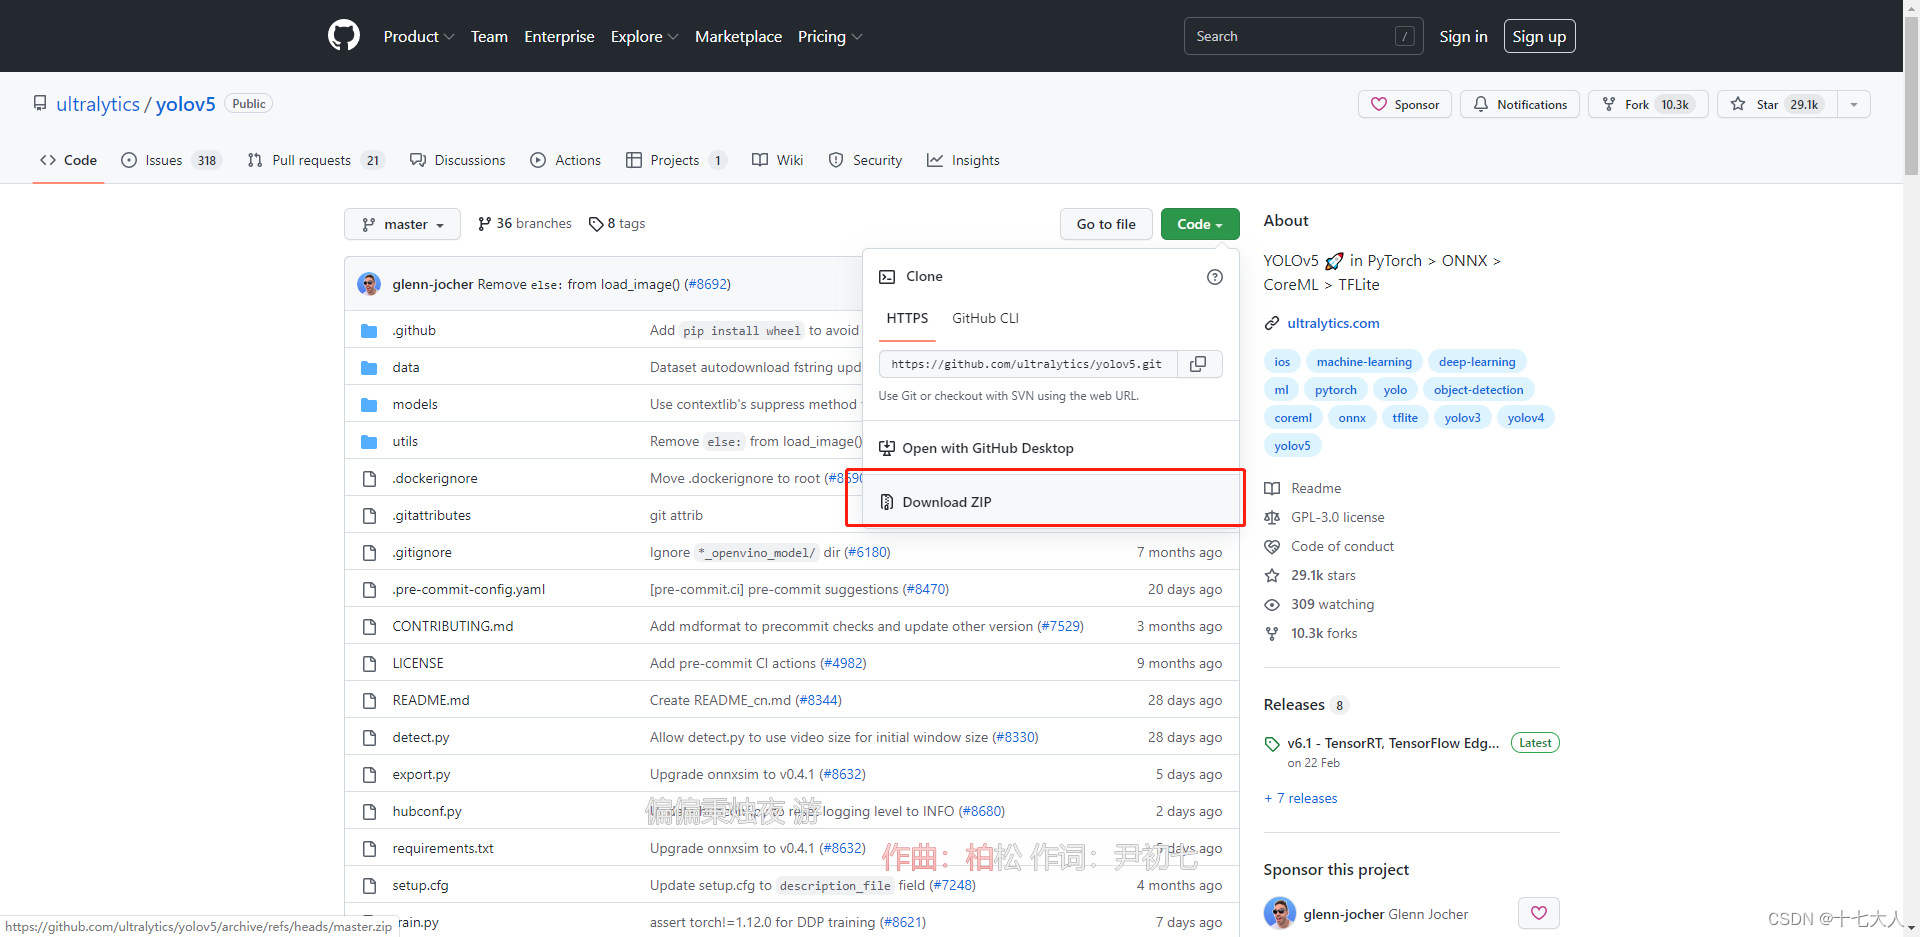Click the object-detection topic tag
The image size is (1920, 937).
coord(1478,390)
